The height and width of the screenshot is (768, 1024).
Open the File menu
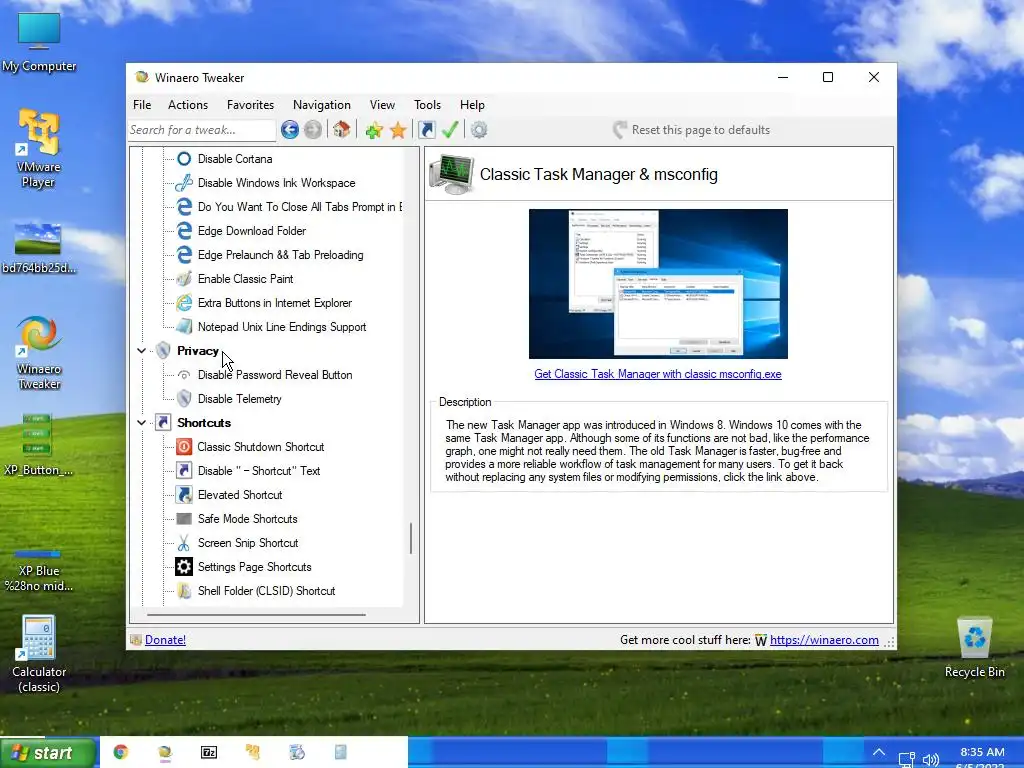pyautogui.click(x=142, y=104)
